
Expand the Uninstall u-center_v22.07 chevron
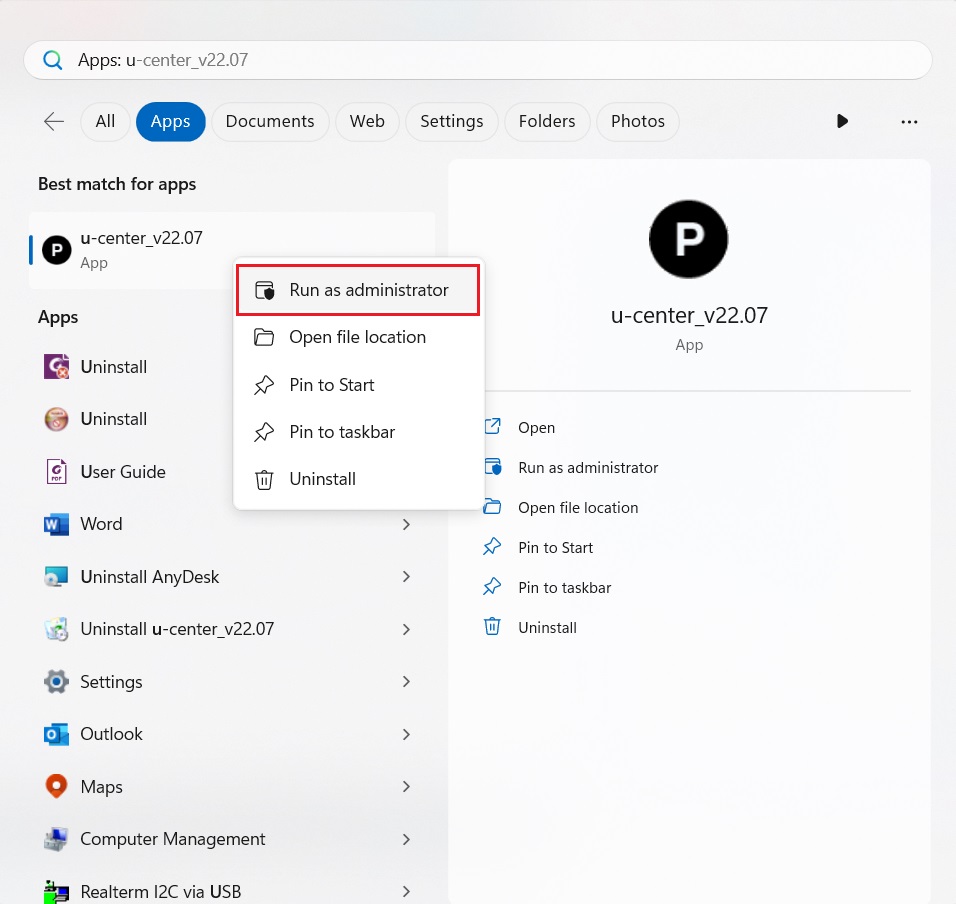coord(406,629)
